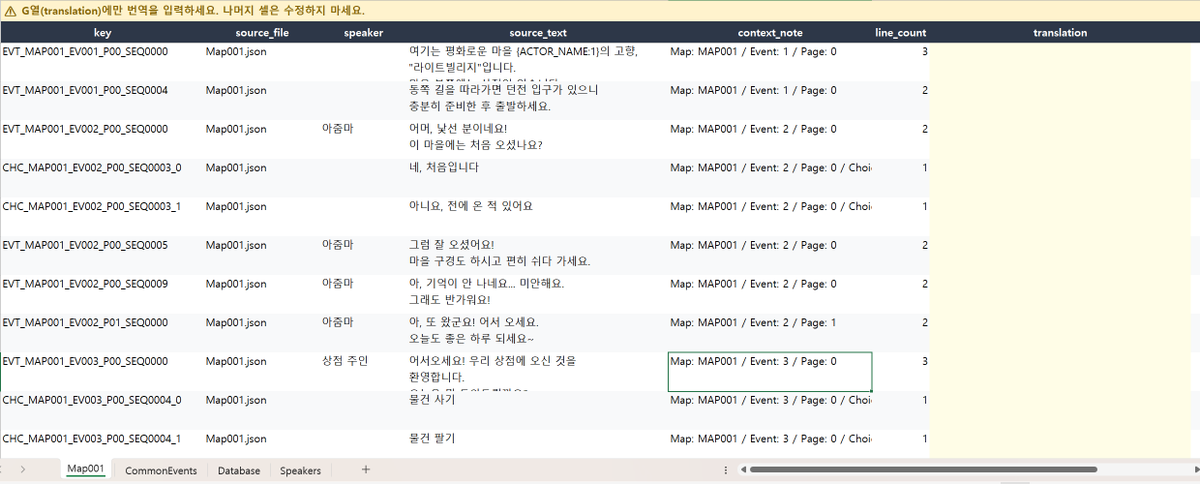Switch to the Map001 sheet tab
This screenshot has height=484, width=1200.
(x=86, y=470)
